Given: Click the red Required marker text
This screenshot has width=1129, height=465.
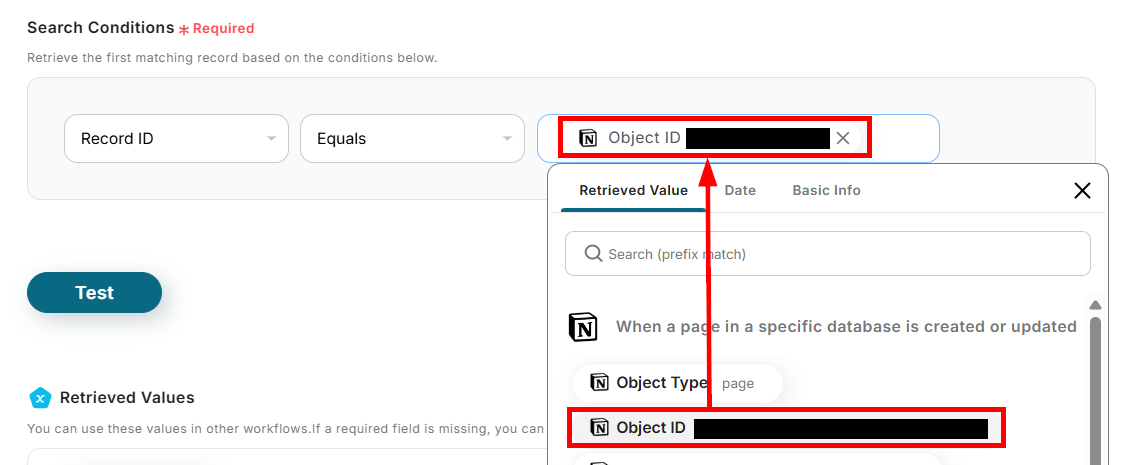Looking at the screenshot, I should [x=223, y=29].
